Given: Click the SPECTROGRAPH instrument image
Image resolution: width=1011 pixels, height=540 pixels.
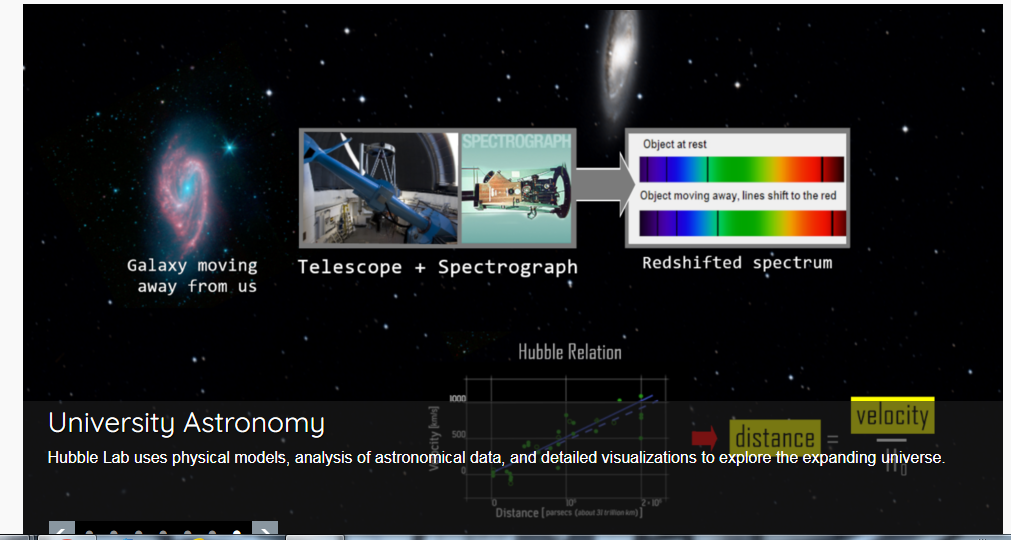Looking at the screenshot, I should tap(516, 188).
